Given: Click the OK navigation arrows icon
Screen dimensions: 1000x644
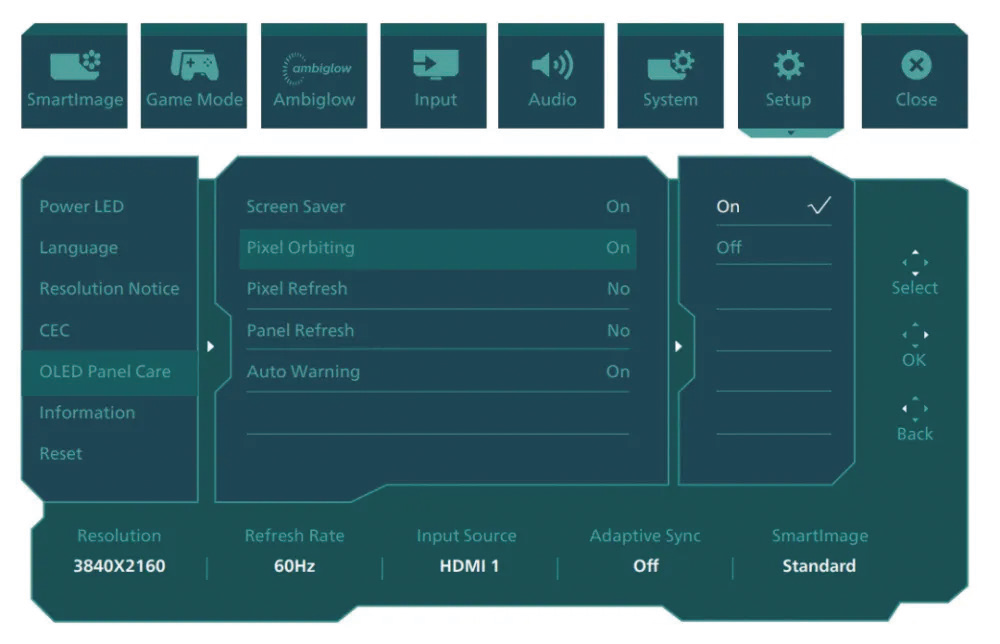Looking at the screenshot, I should 915,335.
